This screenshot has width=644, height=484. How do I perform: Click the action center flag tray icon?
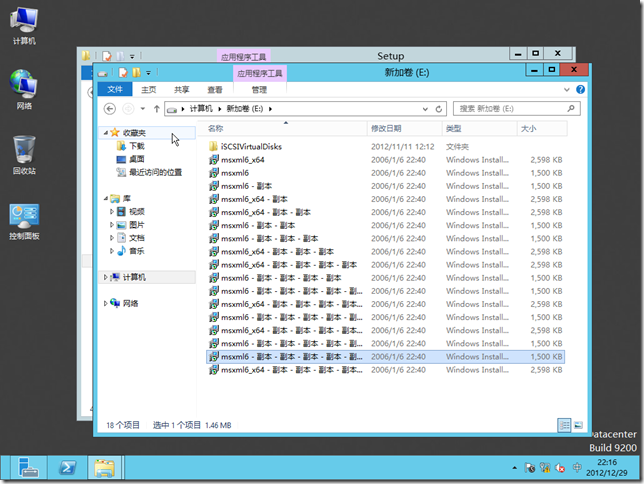tap(530, 468)
